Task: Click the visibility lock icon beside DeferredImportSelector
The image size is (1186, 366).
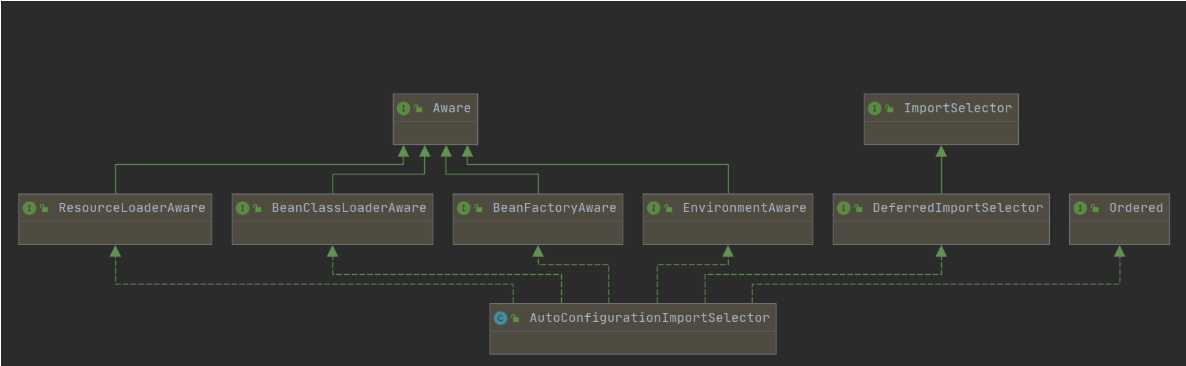Action: pos(858,208)
